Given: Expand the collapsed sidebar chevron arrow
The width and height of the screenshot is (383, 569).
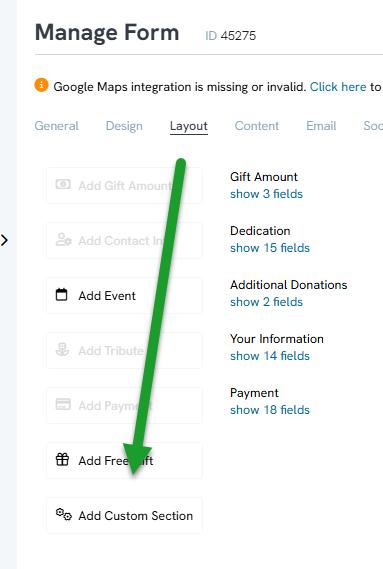Looking at the screenshot, I should (4, 240).
